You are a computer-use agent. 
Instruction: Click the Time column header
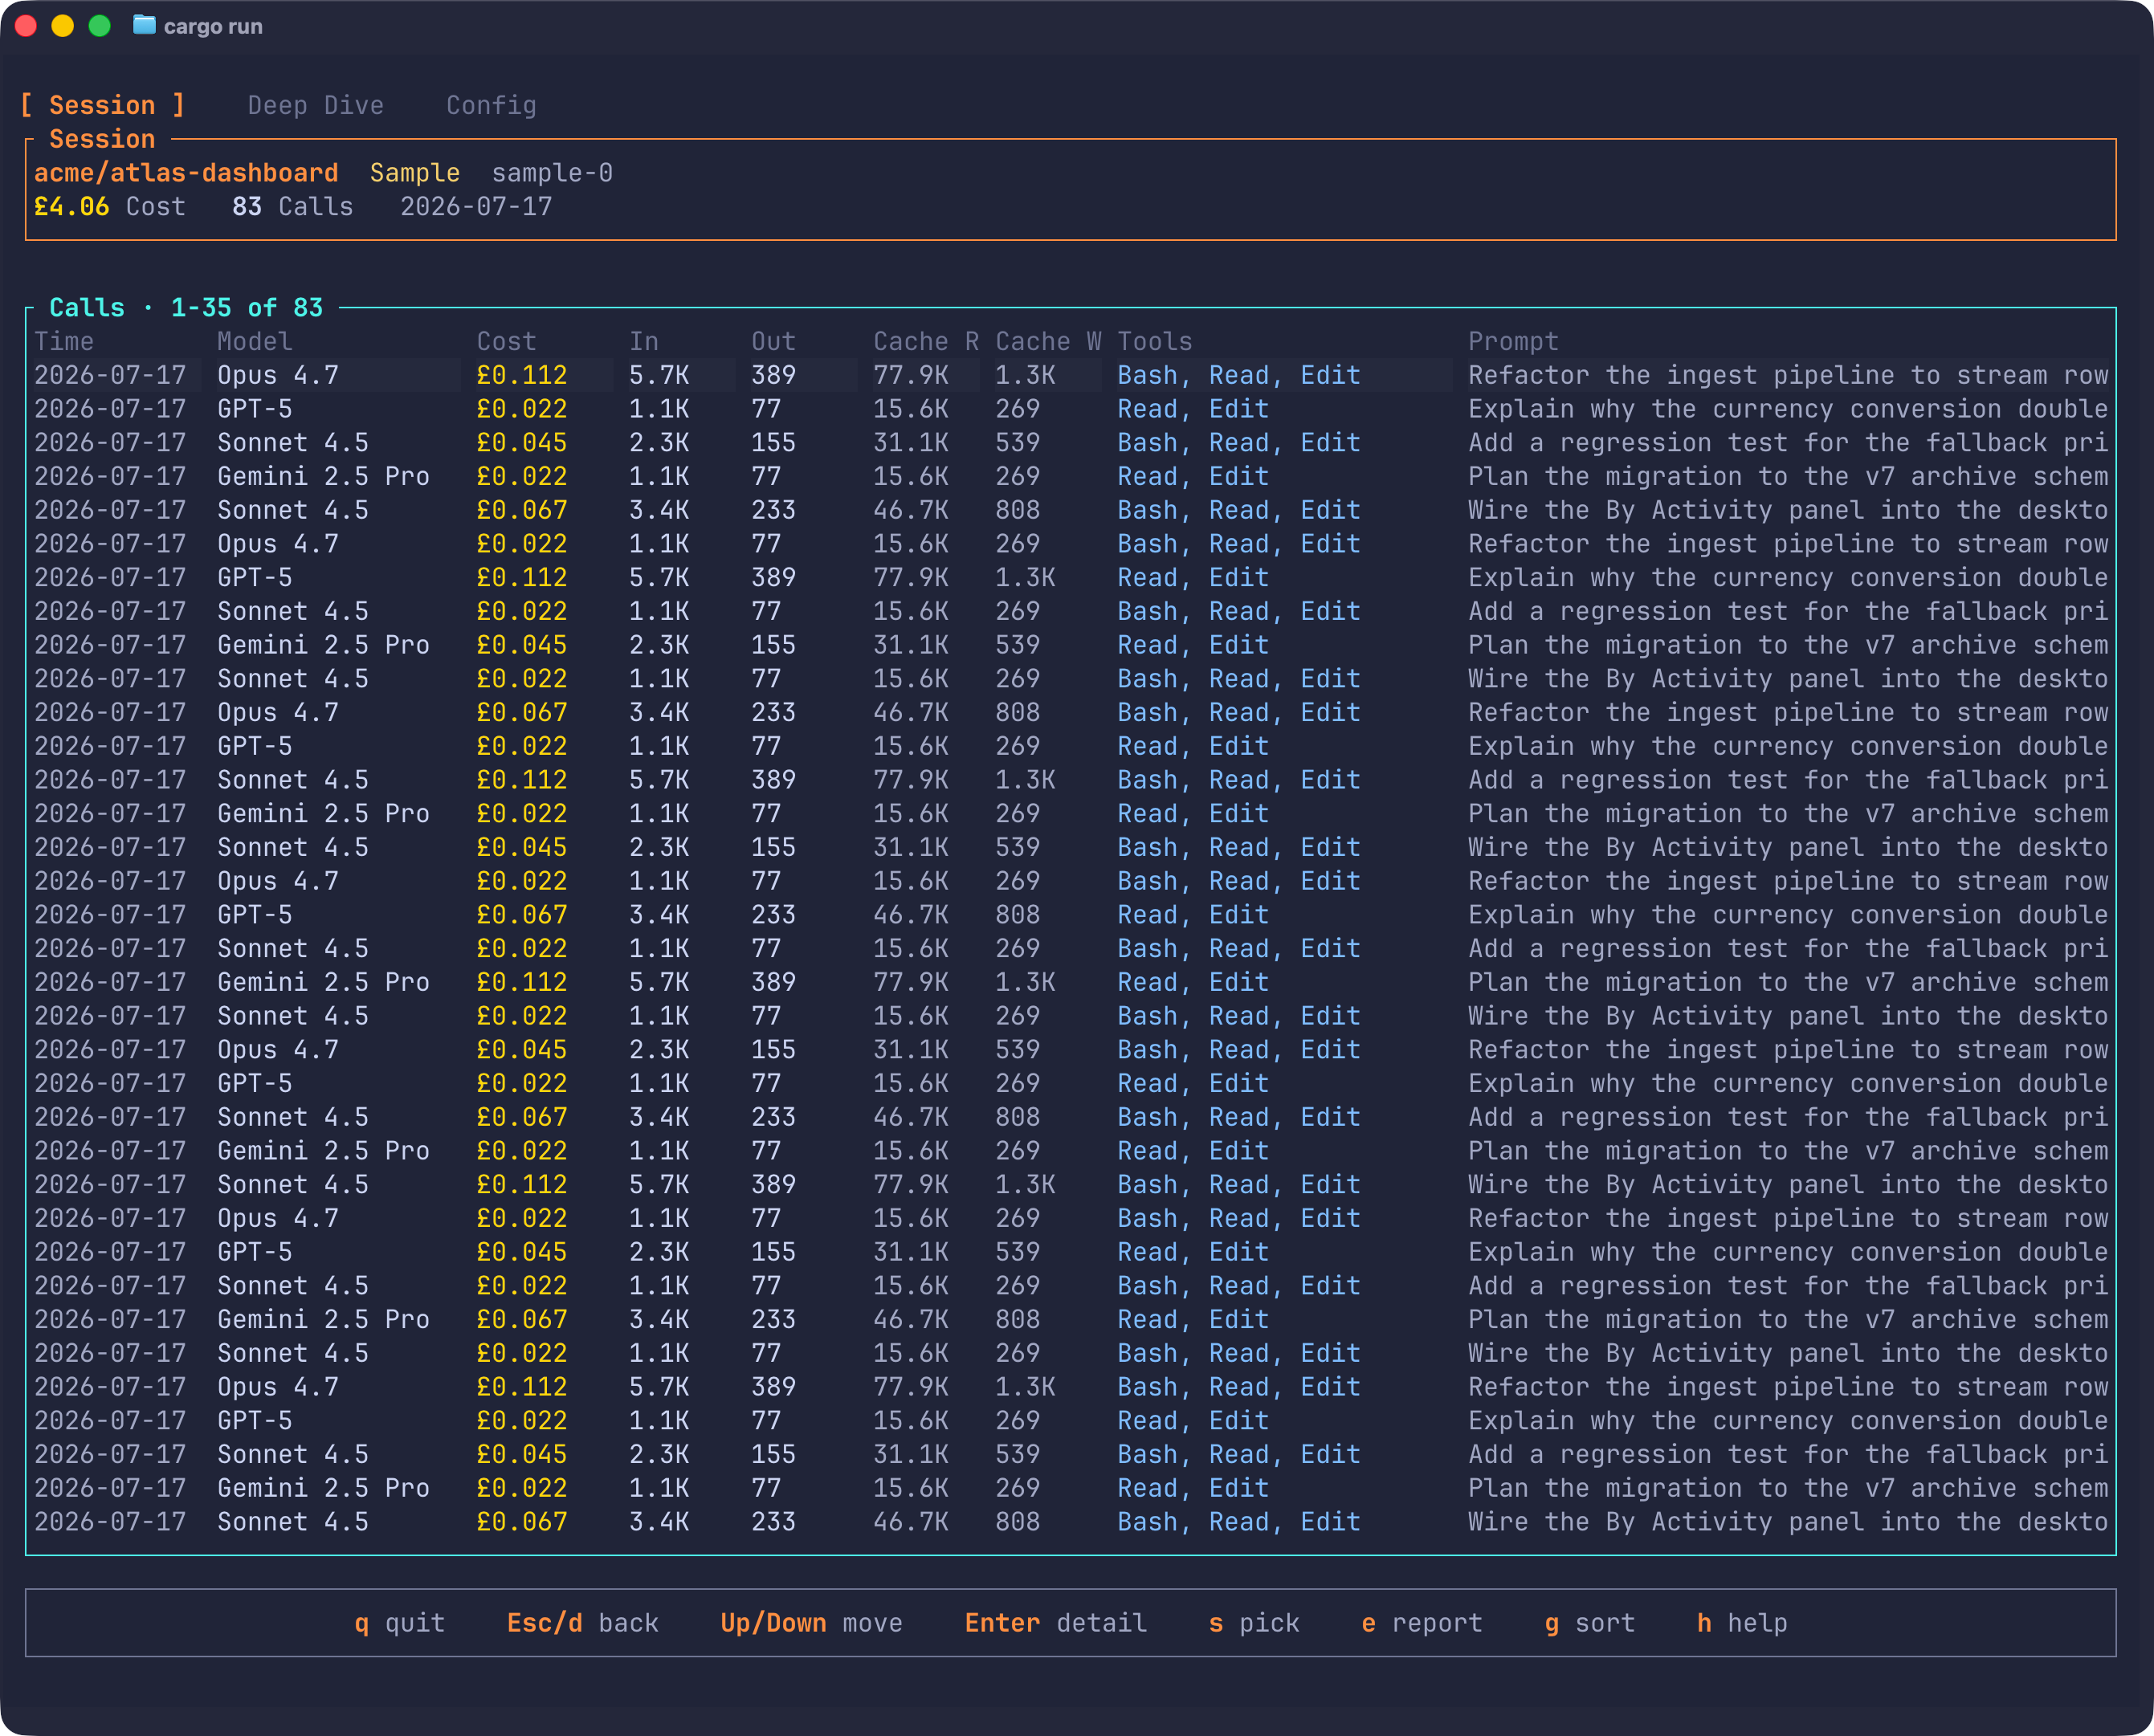64,341
